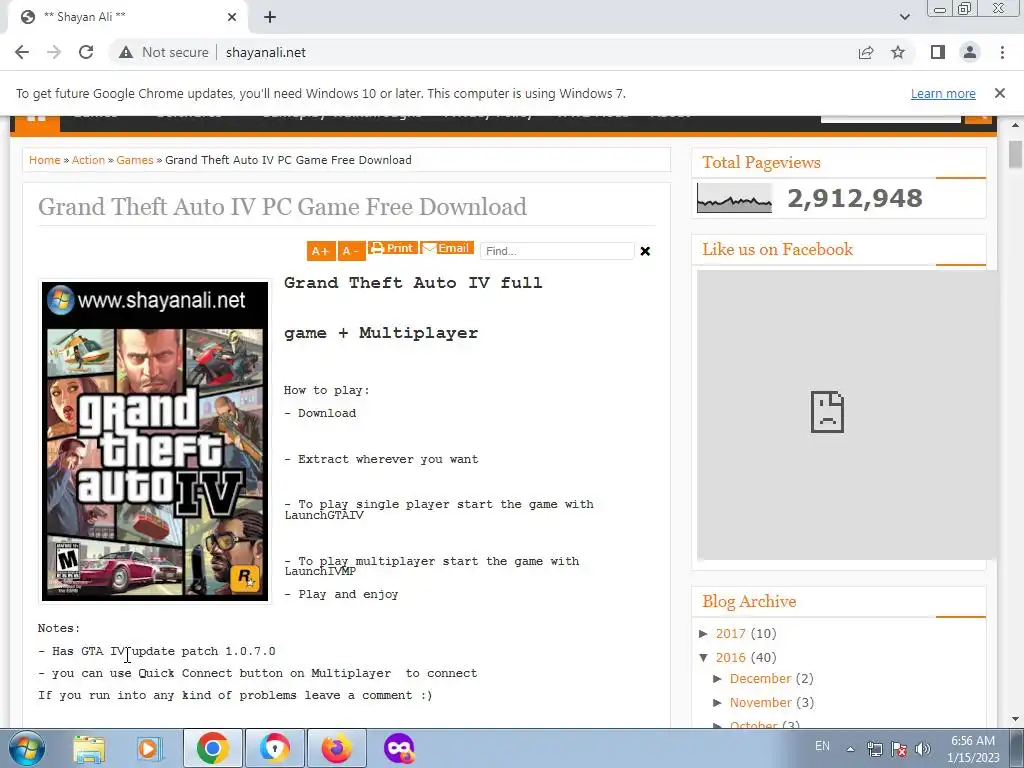Increase font size with A+ button
This screenshot has height=768, width=1024.
(321, 251)
